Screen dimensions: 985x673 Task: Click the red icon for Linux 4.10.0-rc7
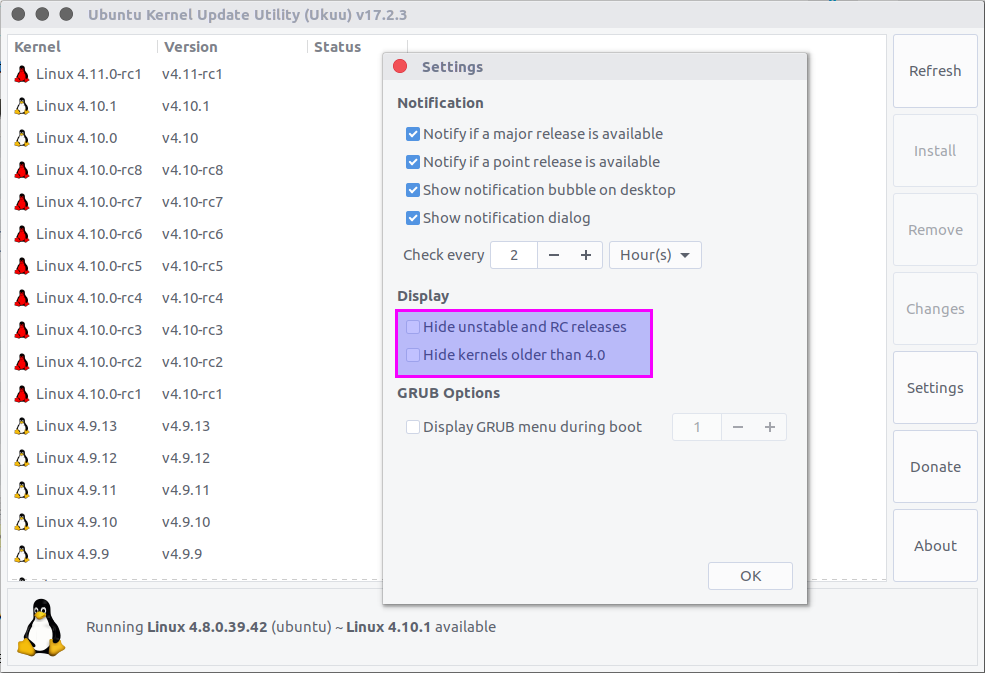click(22, 202)
